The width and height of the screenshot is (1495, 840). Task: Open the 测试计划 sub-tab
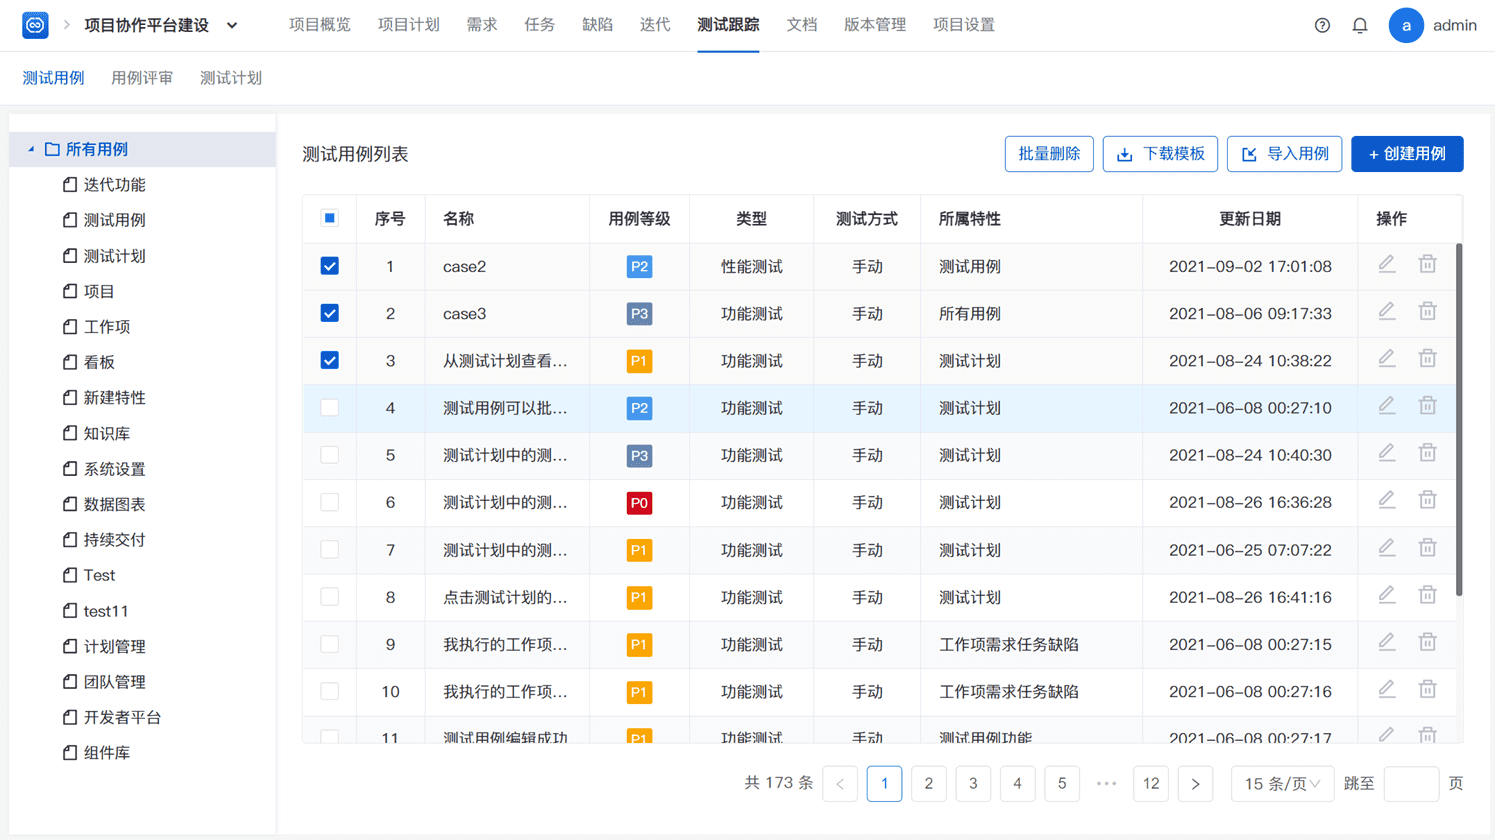[231, 78]
